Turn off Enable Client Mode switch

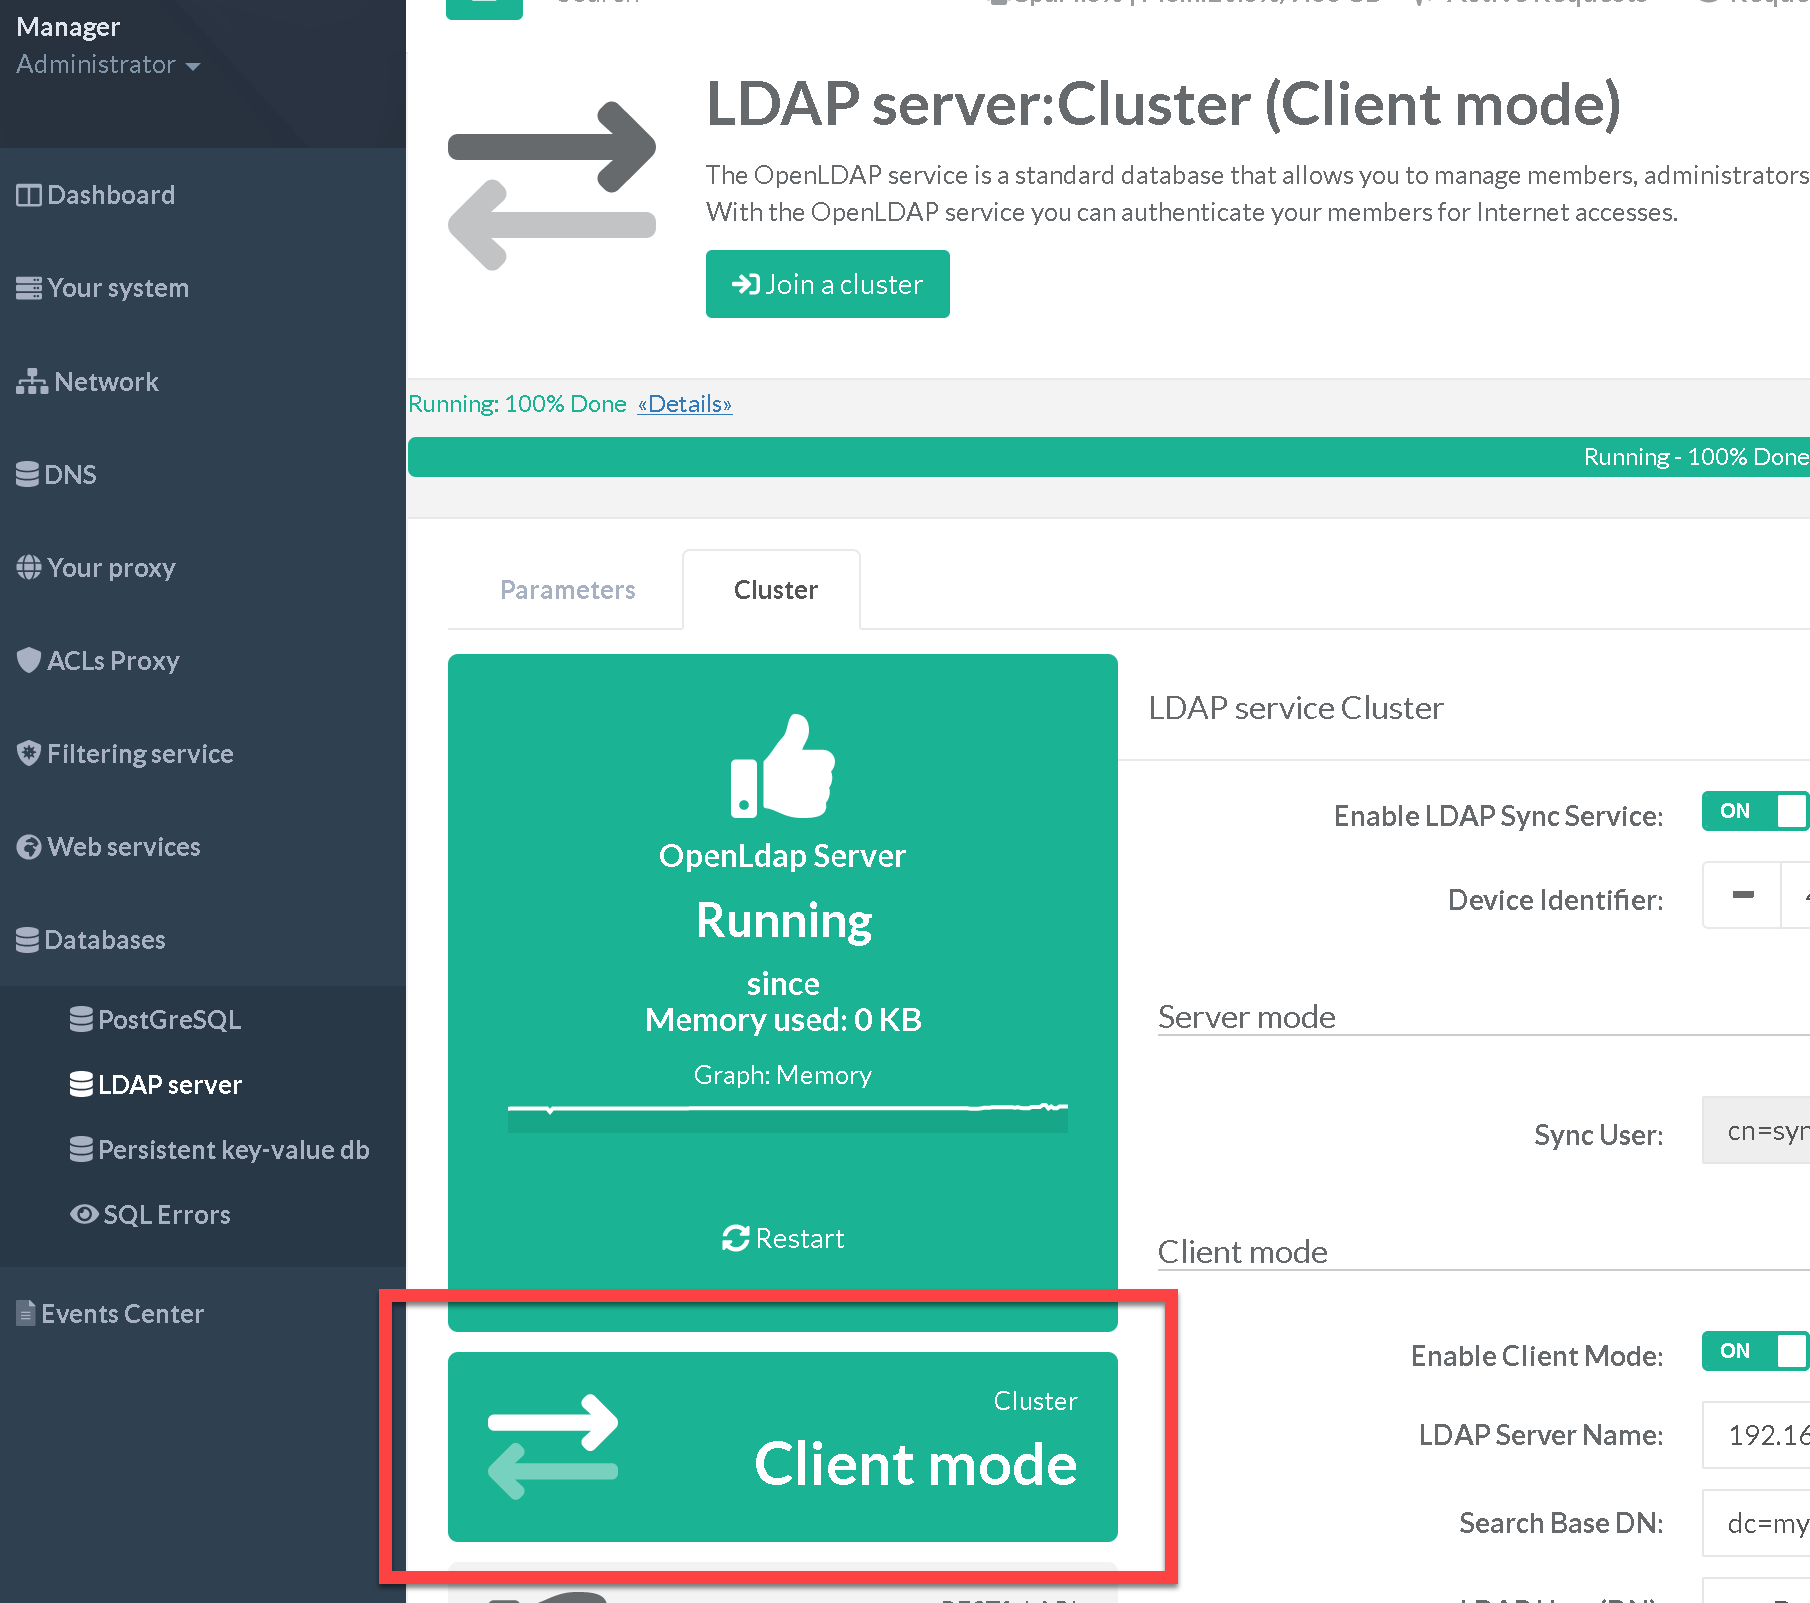1754,1351
